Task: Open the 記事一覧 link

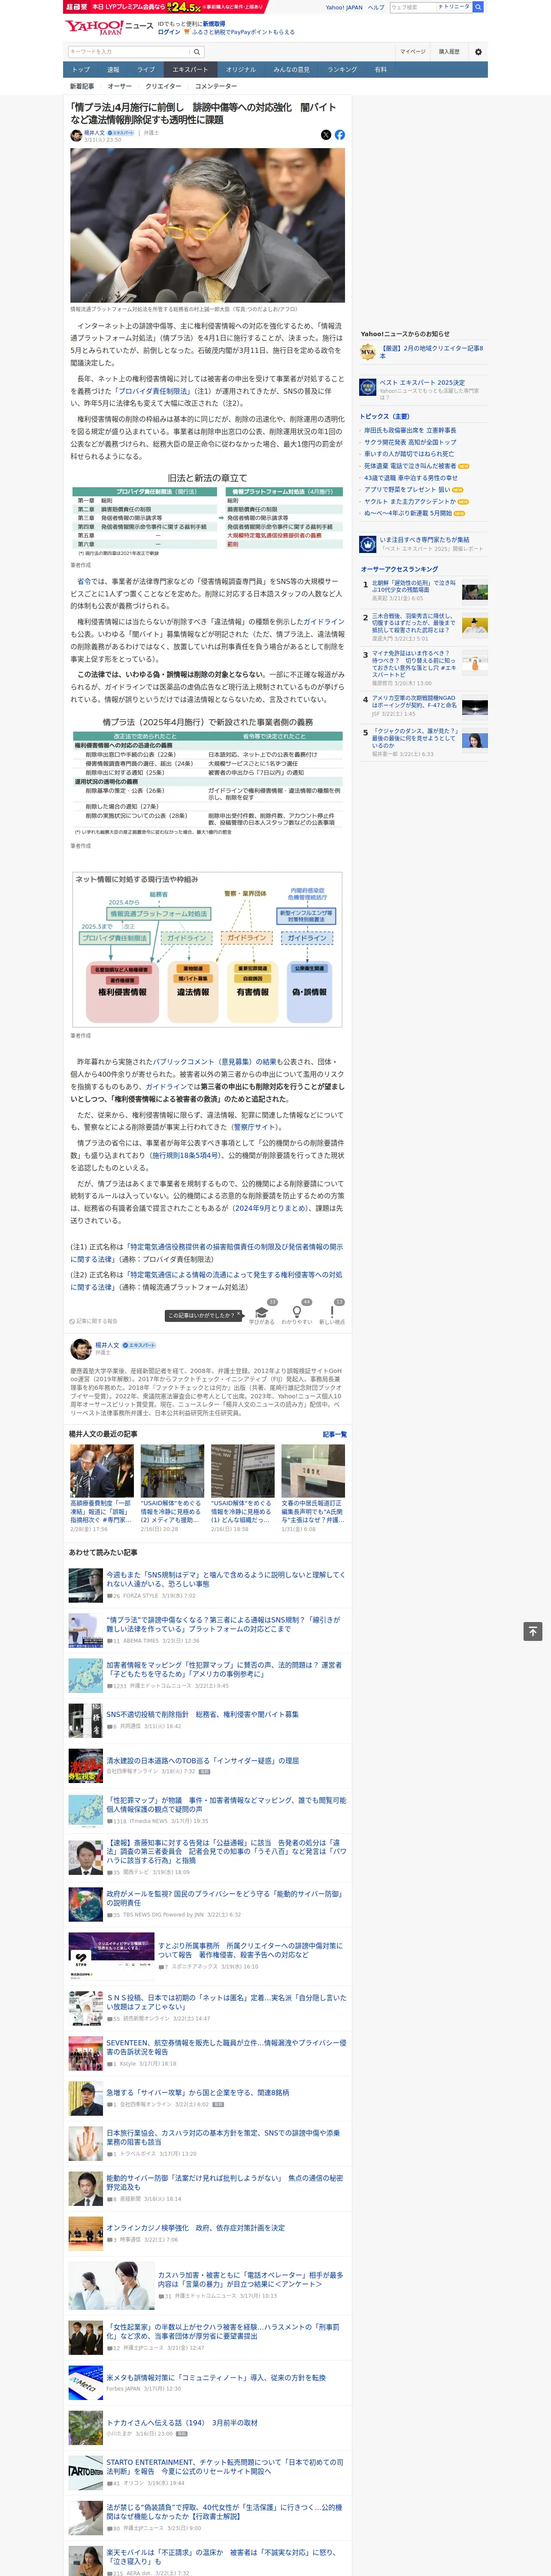Action: point(335,1434)
